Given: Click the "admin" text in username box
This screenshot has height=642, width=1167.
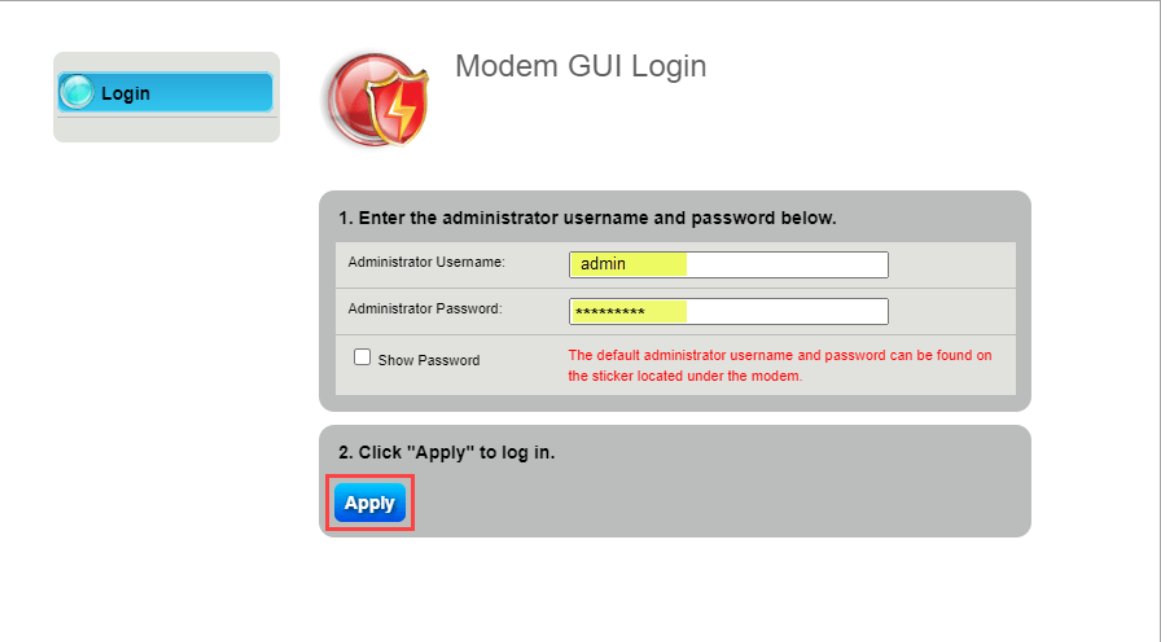Looking at the screenshot, I should coord(603,264).
